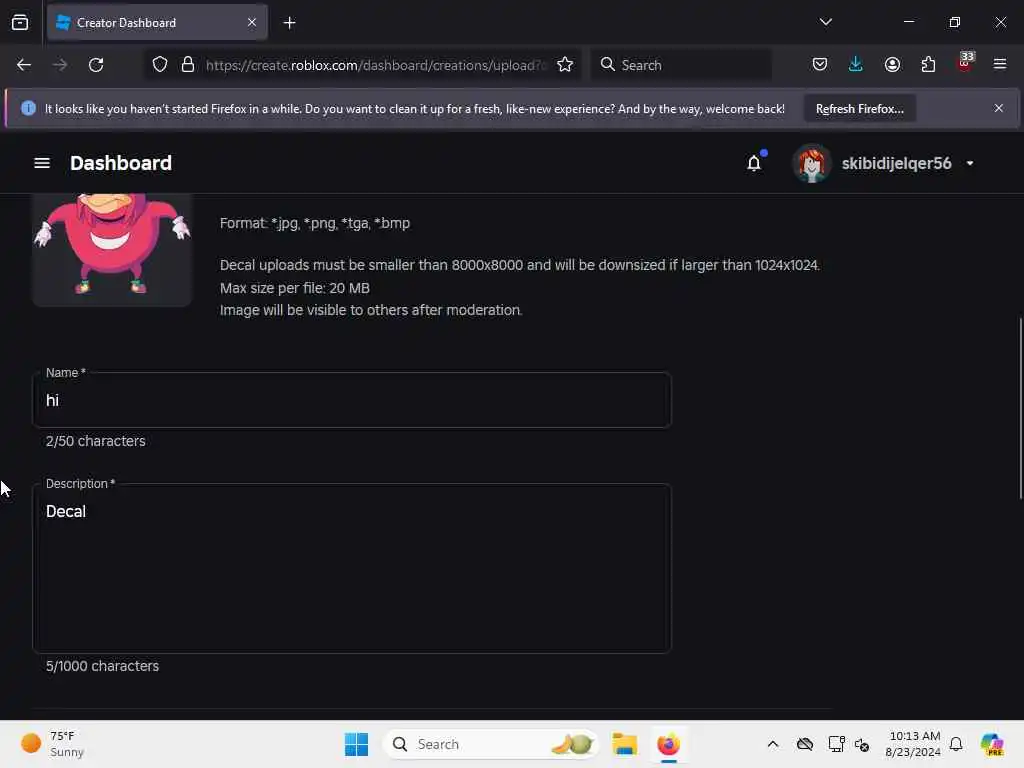Click the Firefox taskbar icon
The image size is (1024, 768).
pos(668,744)
